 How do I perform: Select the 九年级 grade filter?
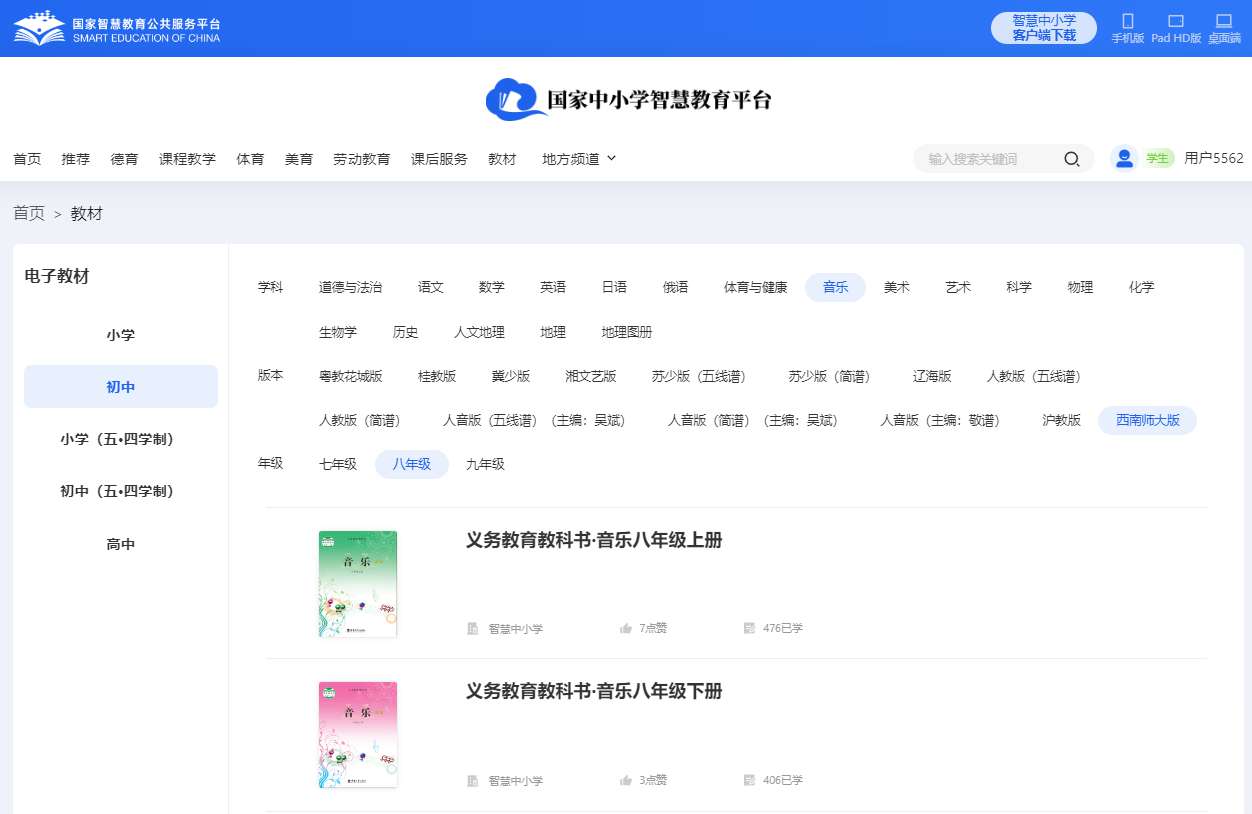coord(485,464)
